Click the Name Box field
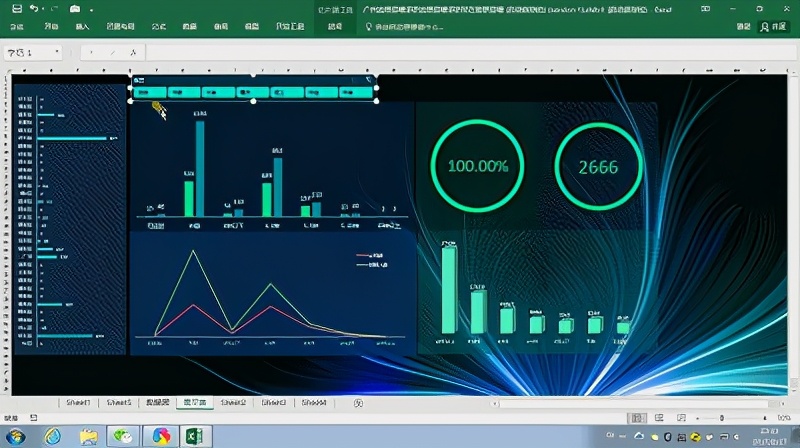 (28, 53)
